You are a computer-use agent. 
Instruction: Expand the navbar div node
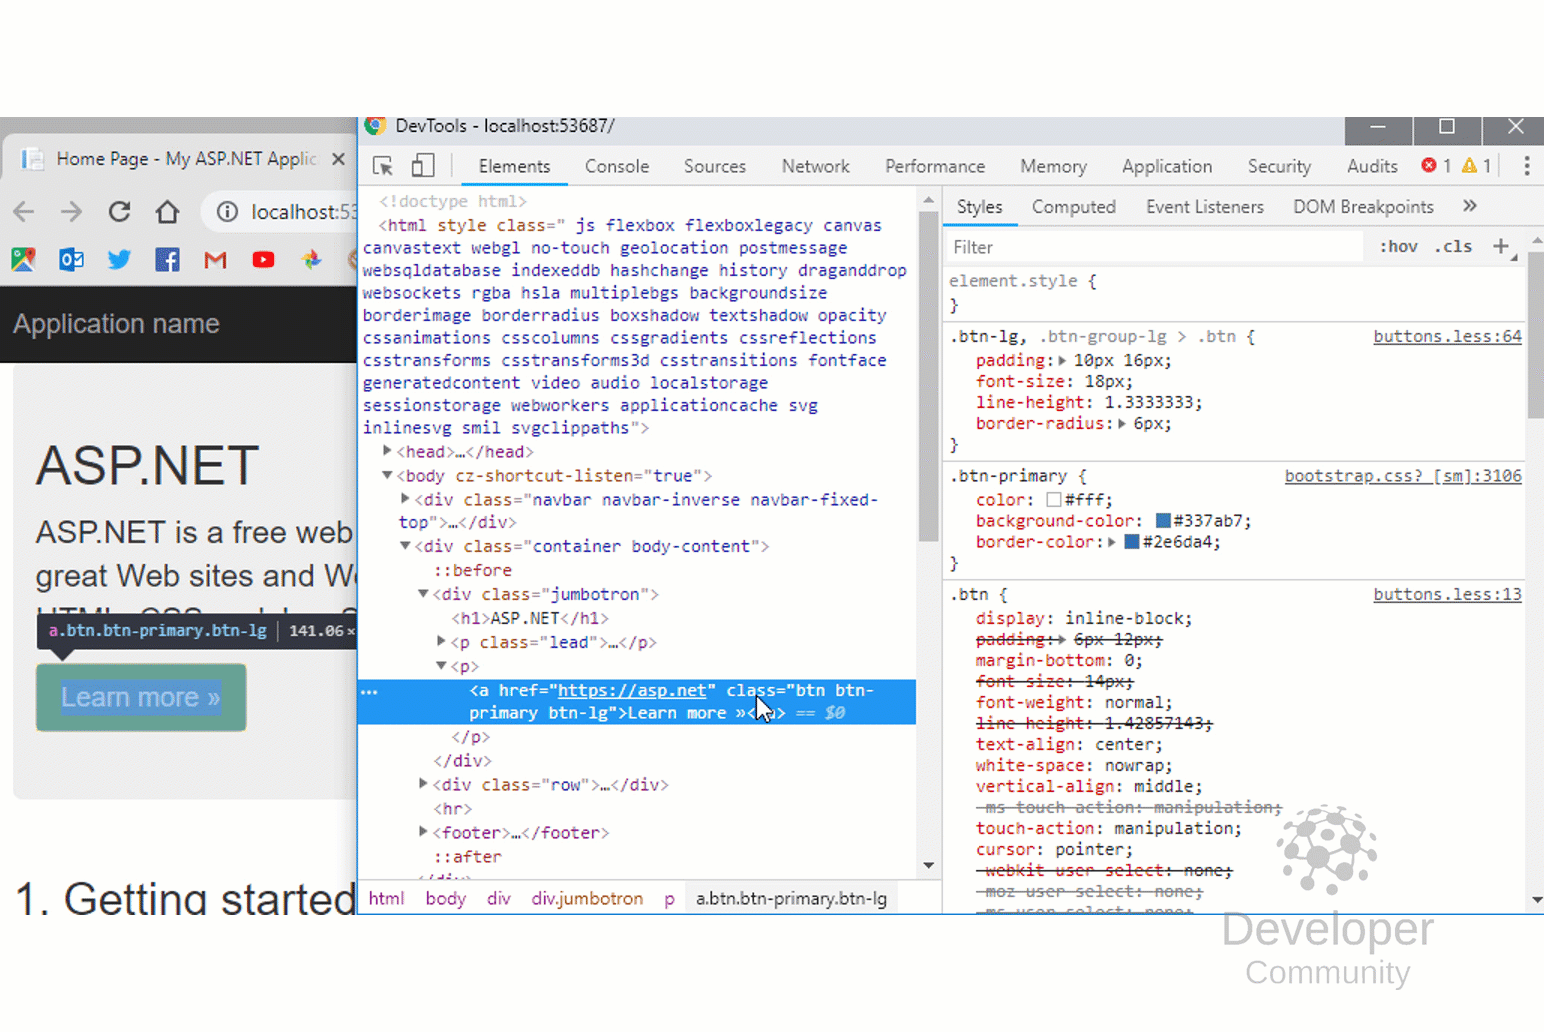coord(405,498)
